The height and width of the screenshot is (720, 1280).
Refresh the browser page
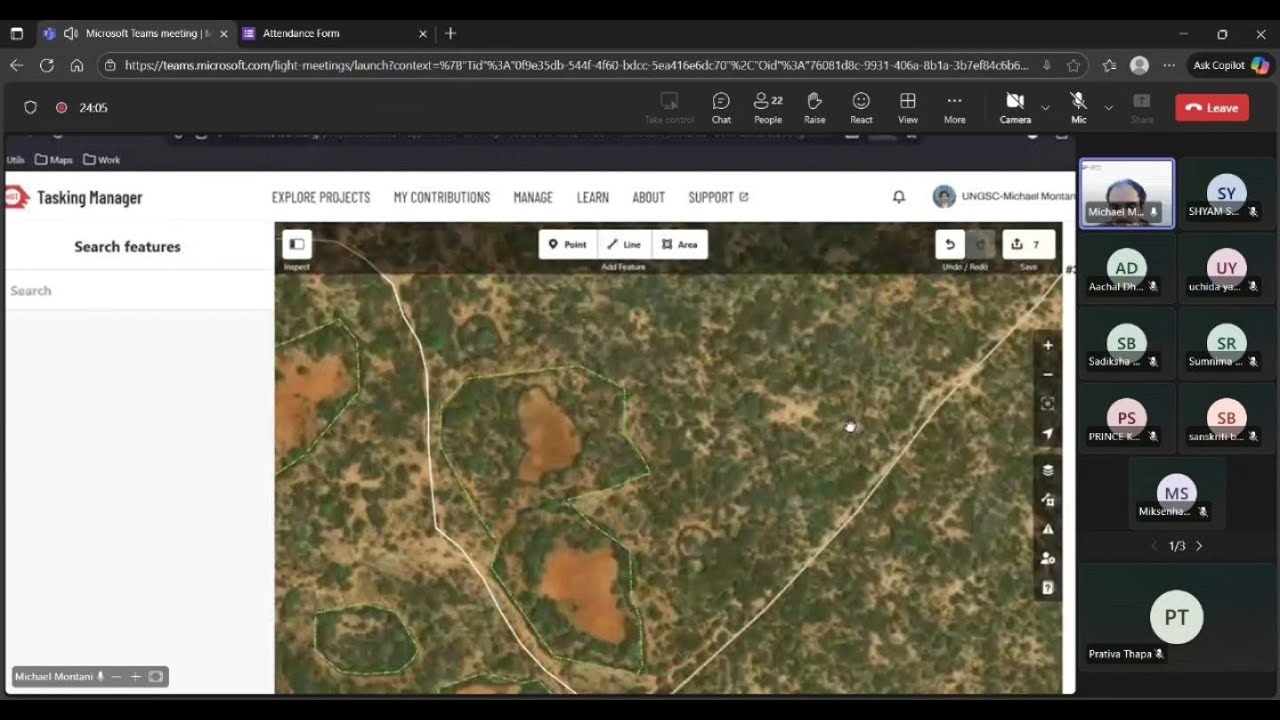[x=47, y=65]
